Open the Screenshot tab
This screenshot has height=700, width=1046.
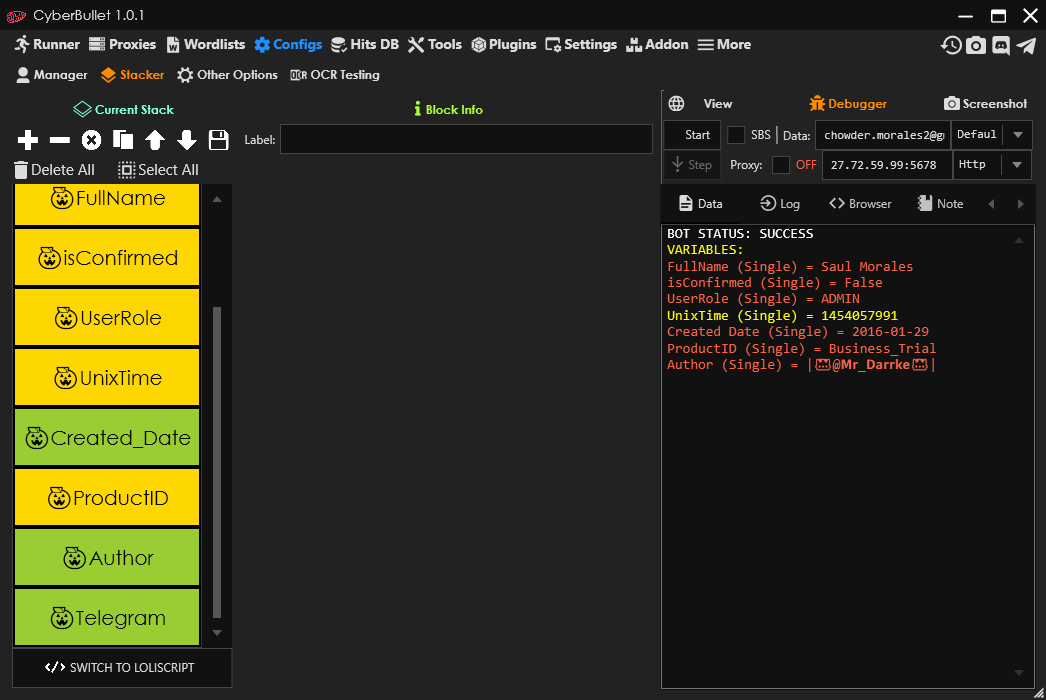point(985,103)
